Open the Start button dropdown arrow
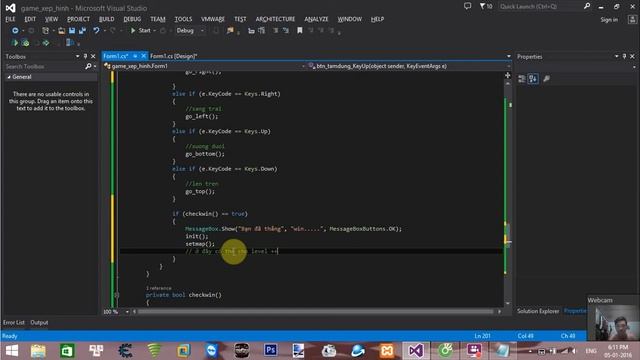This screenshot has width=640, height=360. pos(155,31)
